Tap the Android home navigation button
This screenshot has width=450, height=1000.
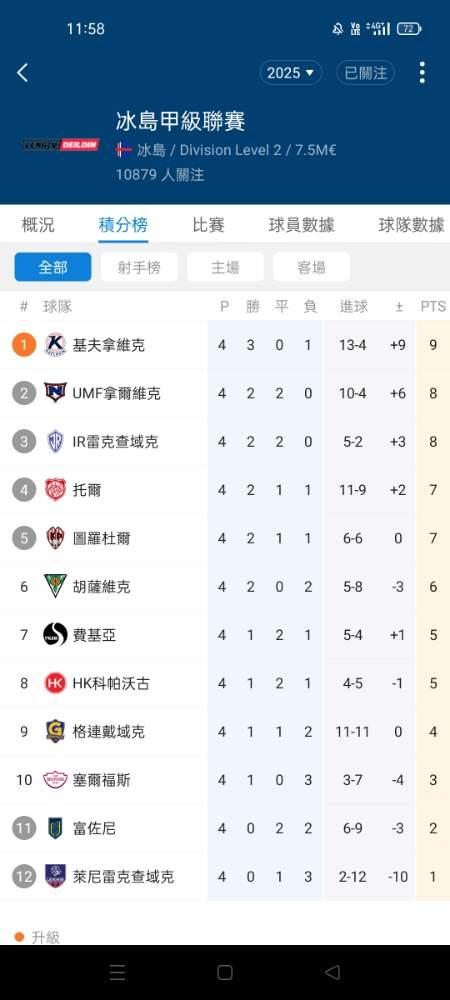pyautogui.click(x=224, y=972)
